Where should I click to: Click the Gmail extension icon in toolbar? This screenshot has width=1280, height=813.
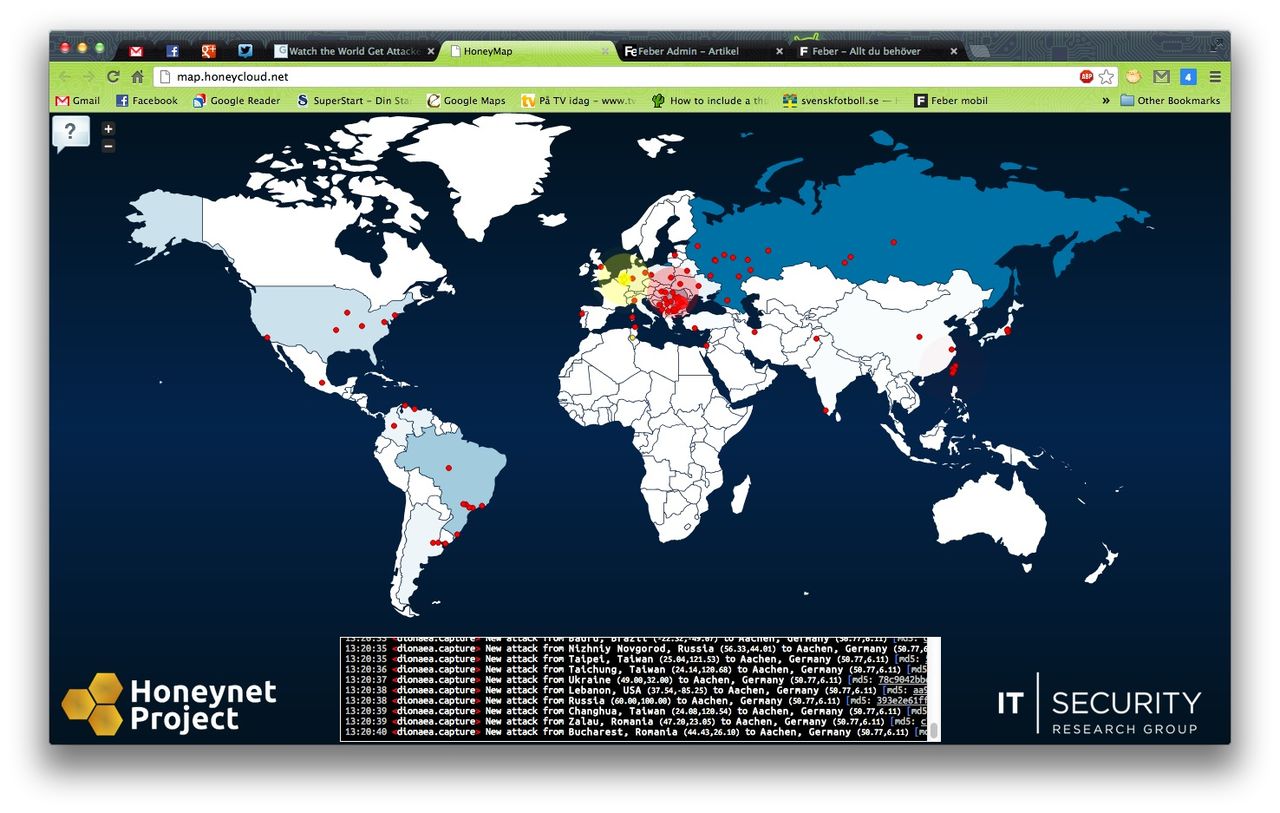click(1161, 76)
